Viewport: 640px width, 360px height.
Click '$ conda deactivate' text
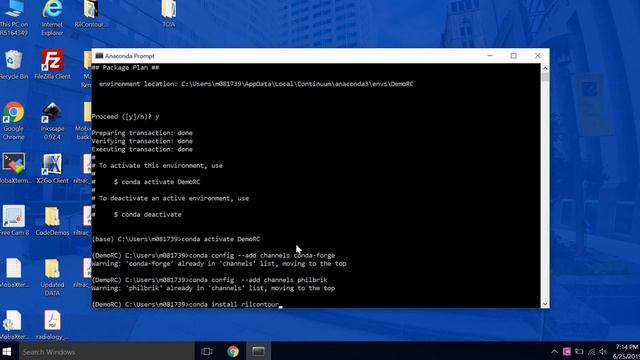[147, 215]
